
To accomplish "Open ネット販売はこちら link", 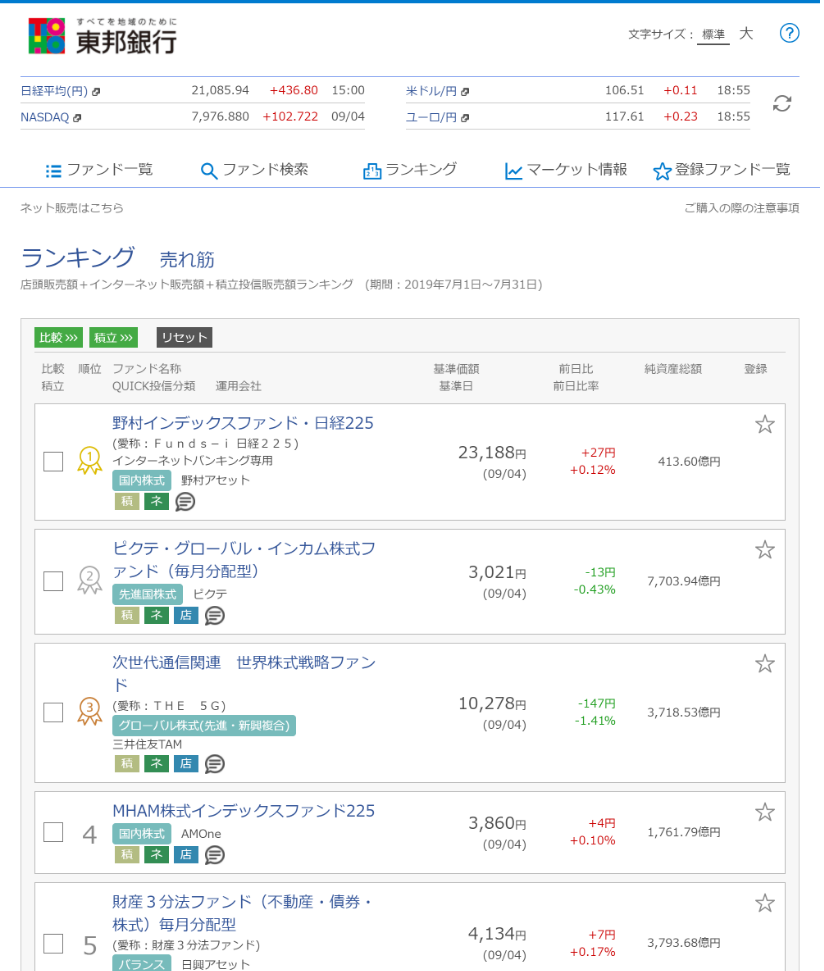I will tap(72, 208).
